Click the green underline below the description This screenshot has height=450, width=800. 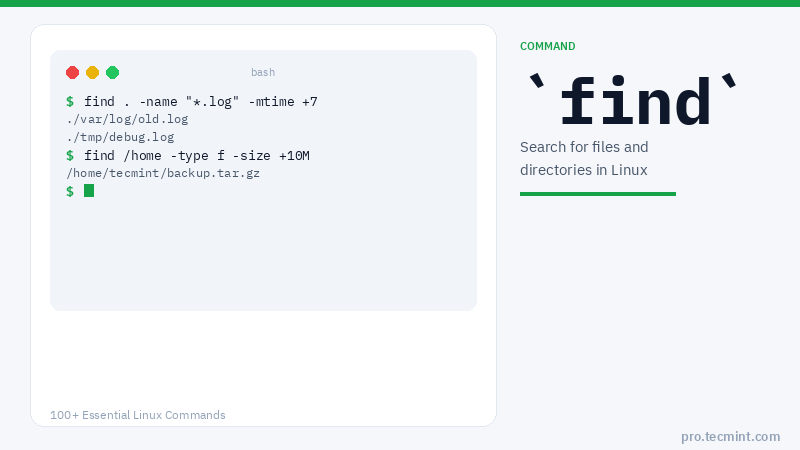[x=597, y=194]
